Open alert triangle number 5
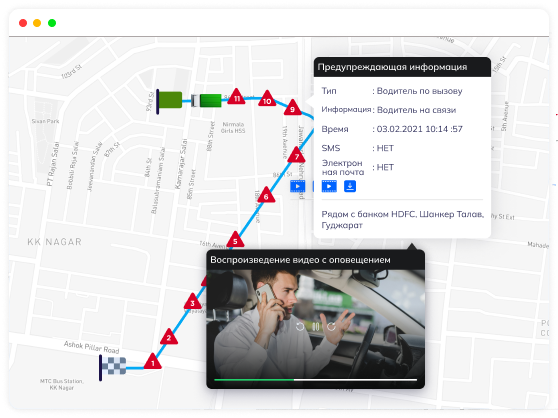Viewport: 558px width, 418px height. click(235, 239)
